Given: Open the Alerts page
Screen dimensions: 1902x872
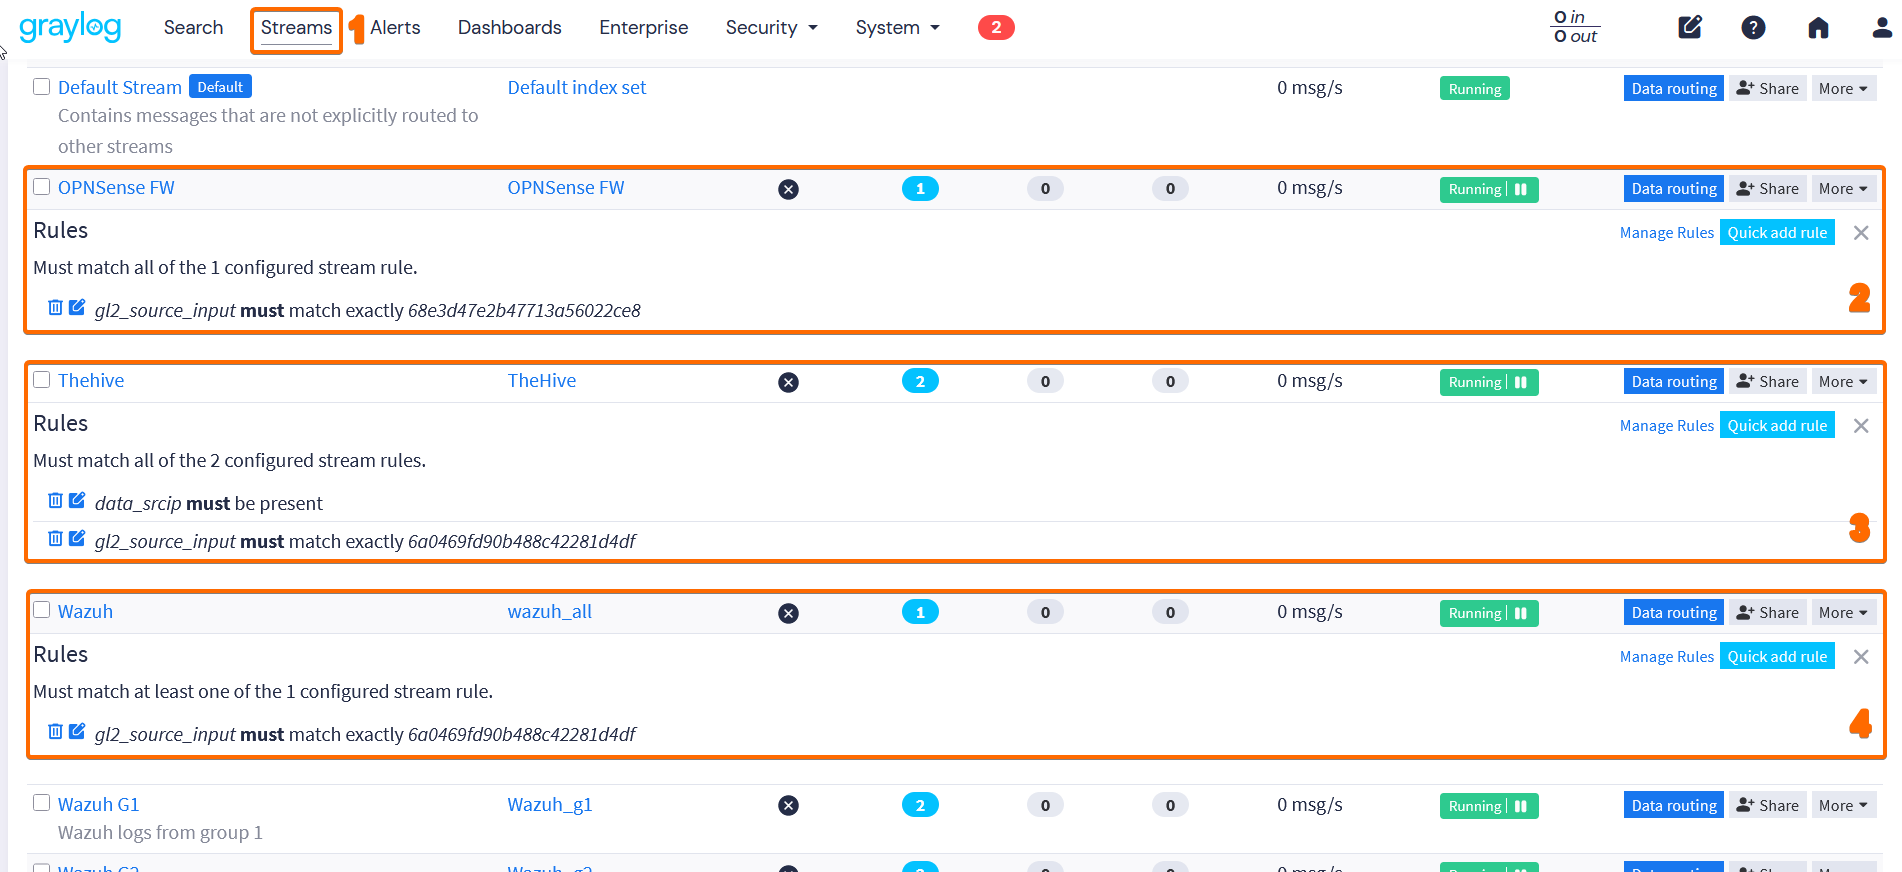Looking at the screenshot, I should 395,28.
